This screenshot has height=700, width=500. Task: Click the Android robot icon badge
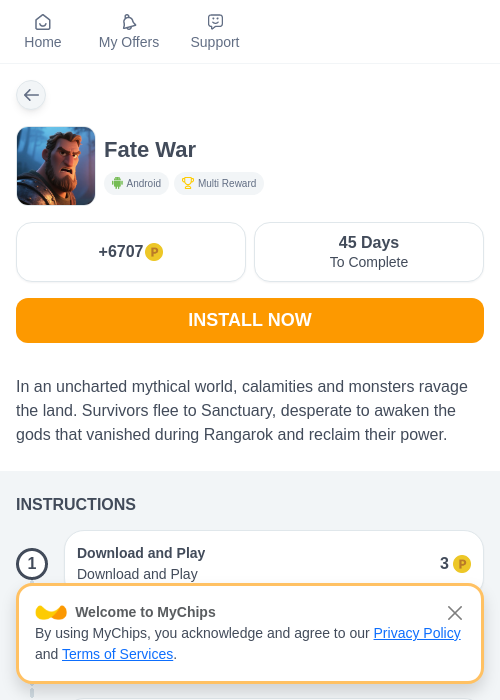pos(117,183)
